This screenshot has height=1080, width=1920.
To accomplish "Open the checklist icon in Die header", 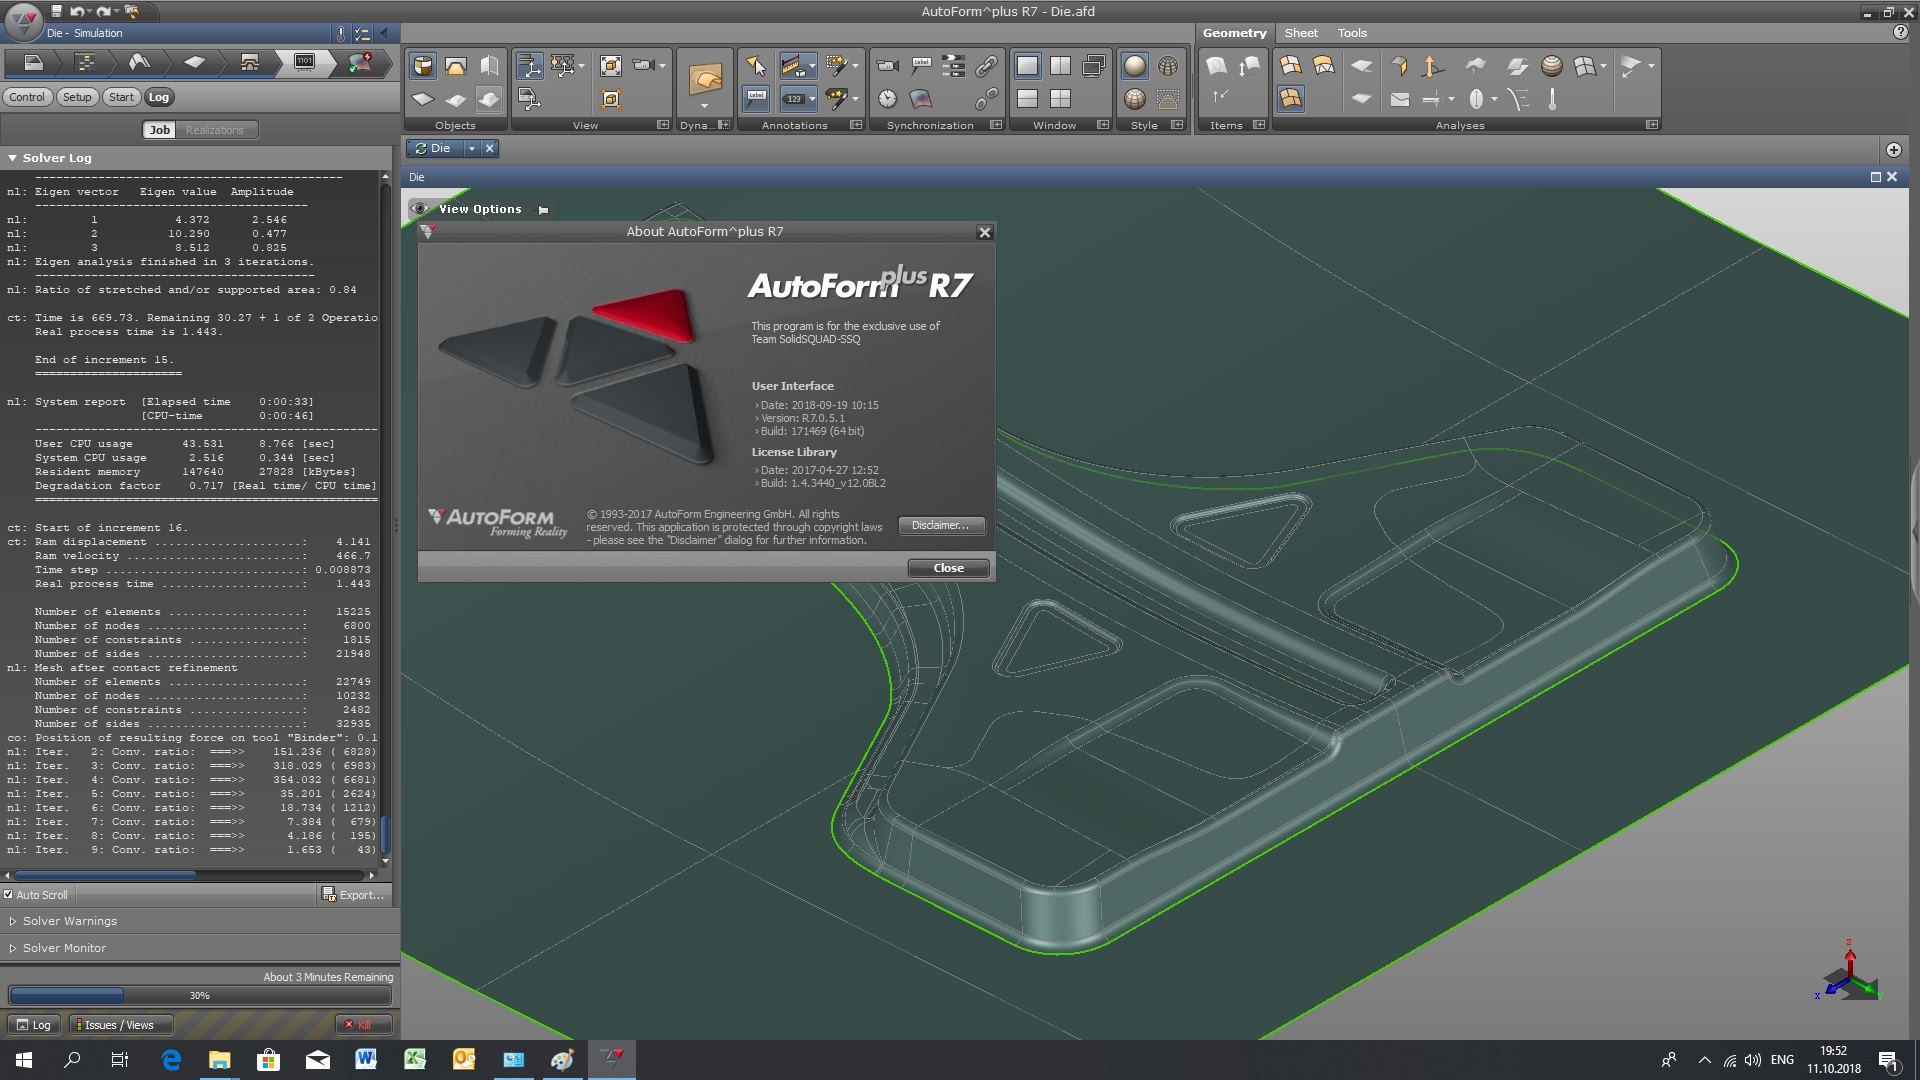I will pos(362,33).
